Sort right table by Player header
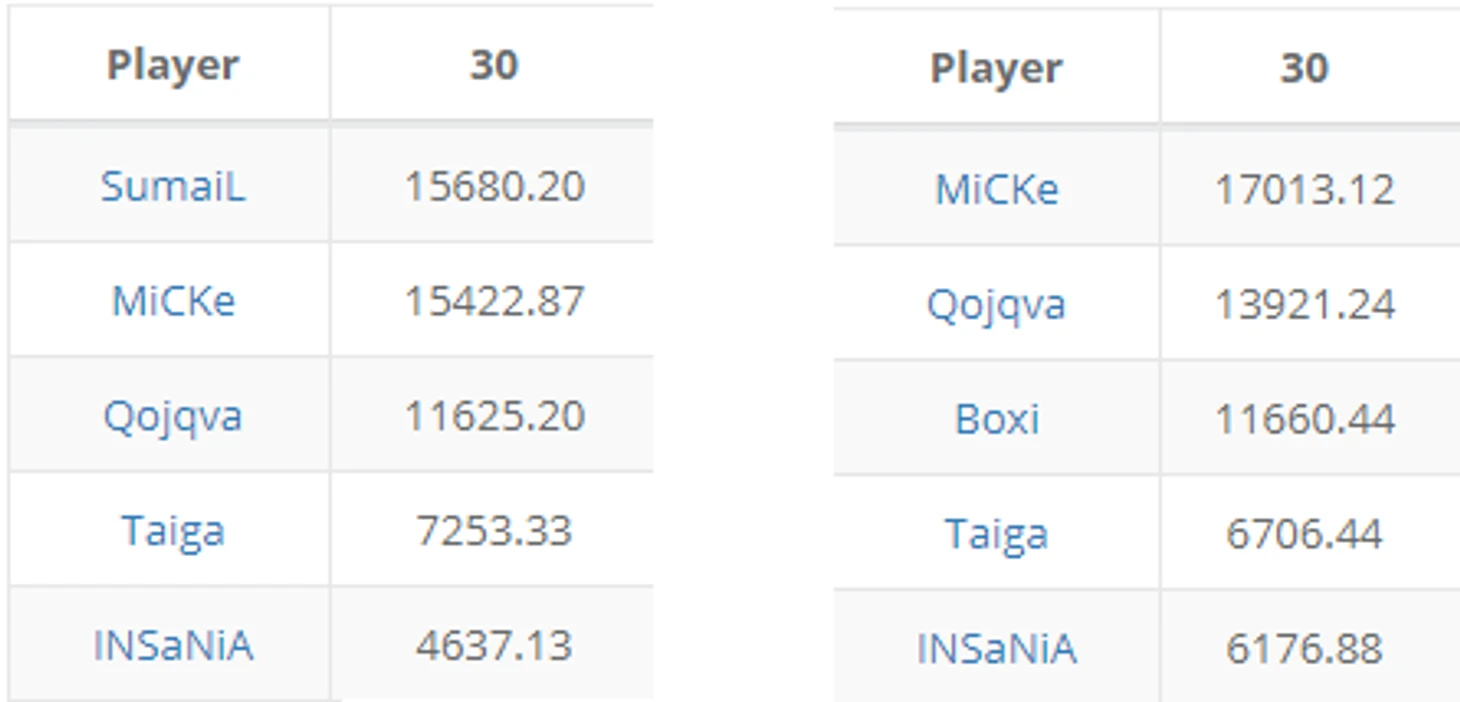Viewport: 1460px width, 702px height. [996, 69]
